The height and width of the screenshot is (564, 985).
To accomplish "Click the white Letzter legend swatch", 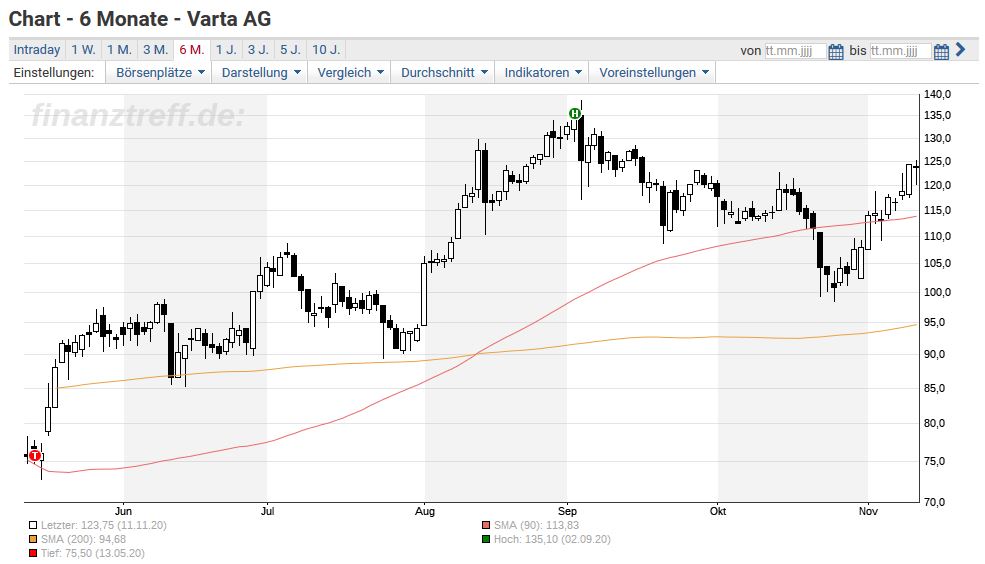I will coord(33,526).
